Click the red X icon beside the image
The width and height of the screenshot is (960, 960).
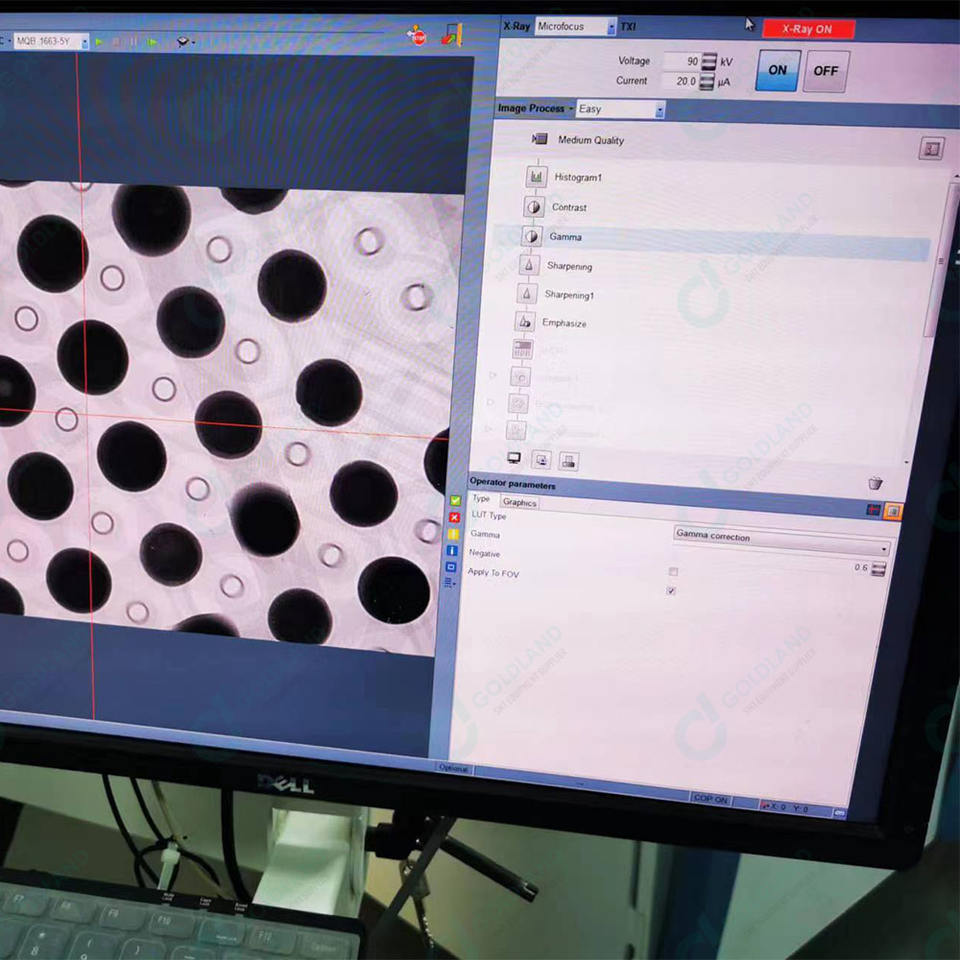[x=455, y=517]
